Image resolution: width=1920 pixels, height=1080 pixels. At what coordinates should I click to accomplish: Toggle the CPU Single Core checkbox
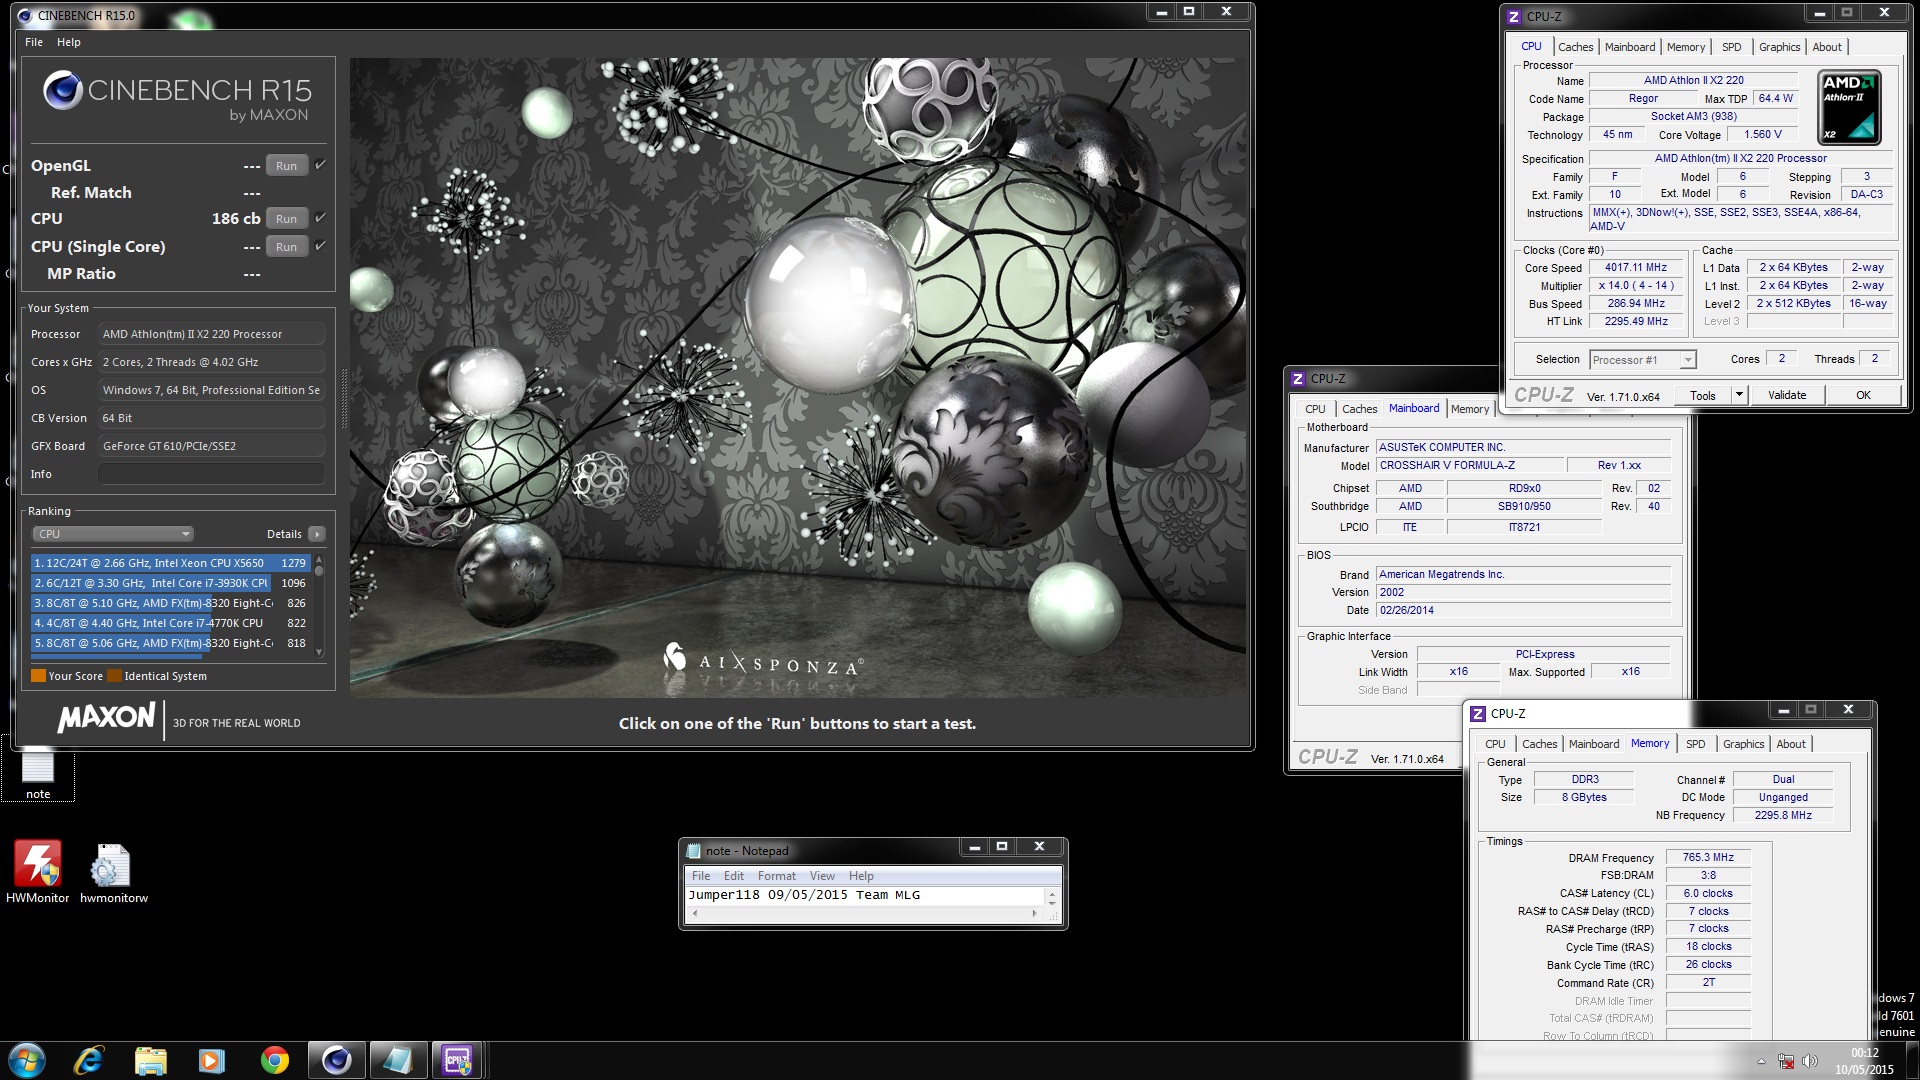[320, 246]
